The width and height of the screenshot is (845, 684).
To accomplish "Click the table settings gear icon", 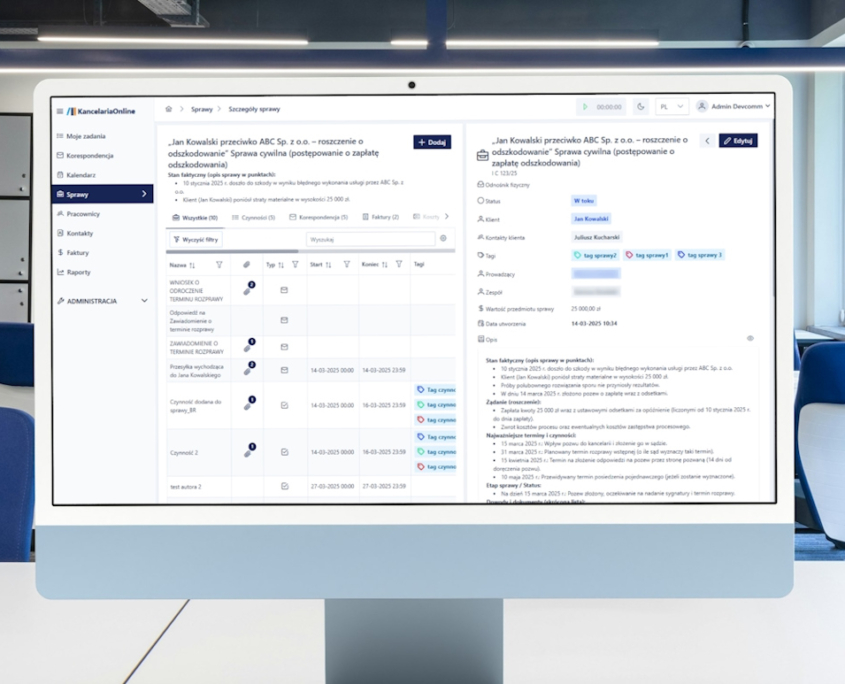I will pyautogui.click(x=444, y=239).
